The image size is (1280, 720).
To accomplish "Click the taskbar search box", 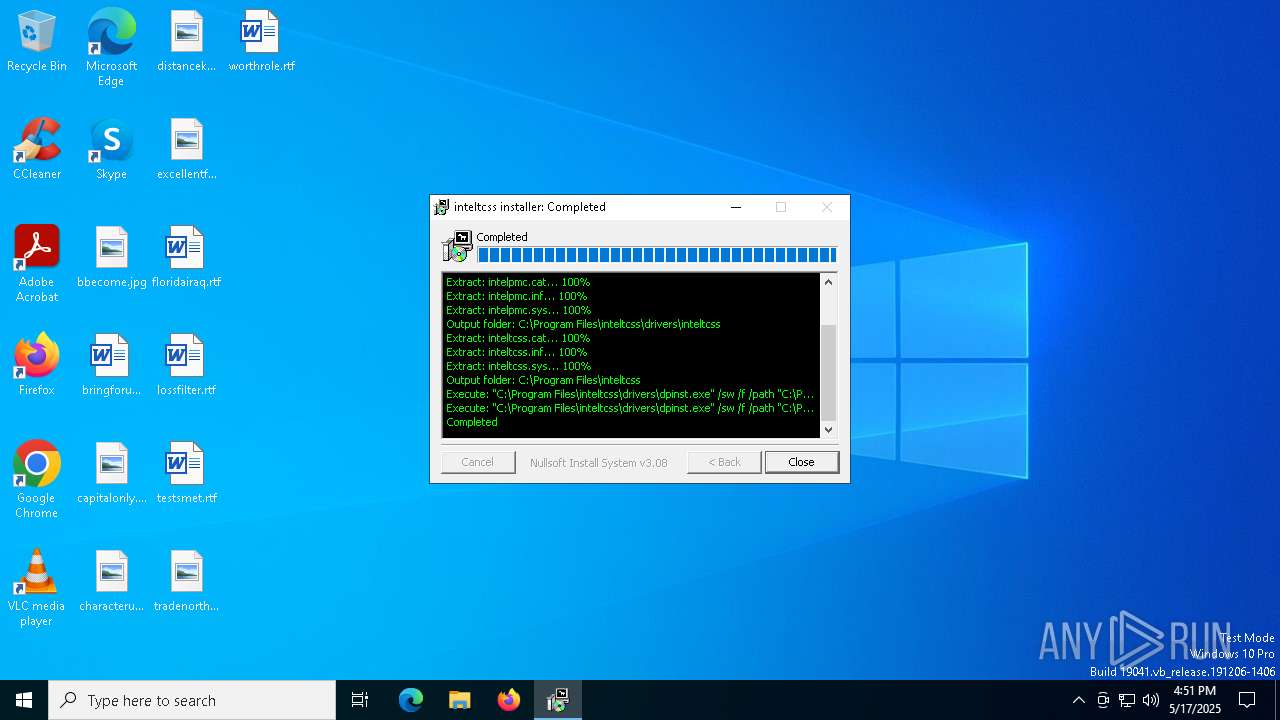I will [192, 700].
